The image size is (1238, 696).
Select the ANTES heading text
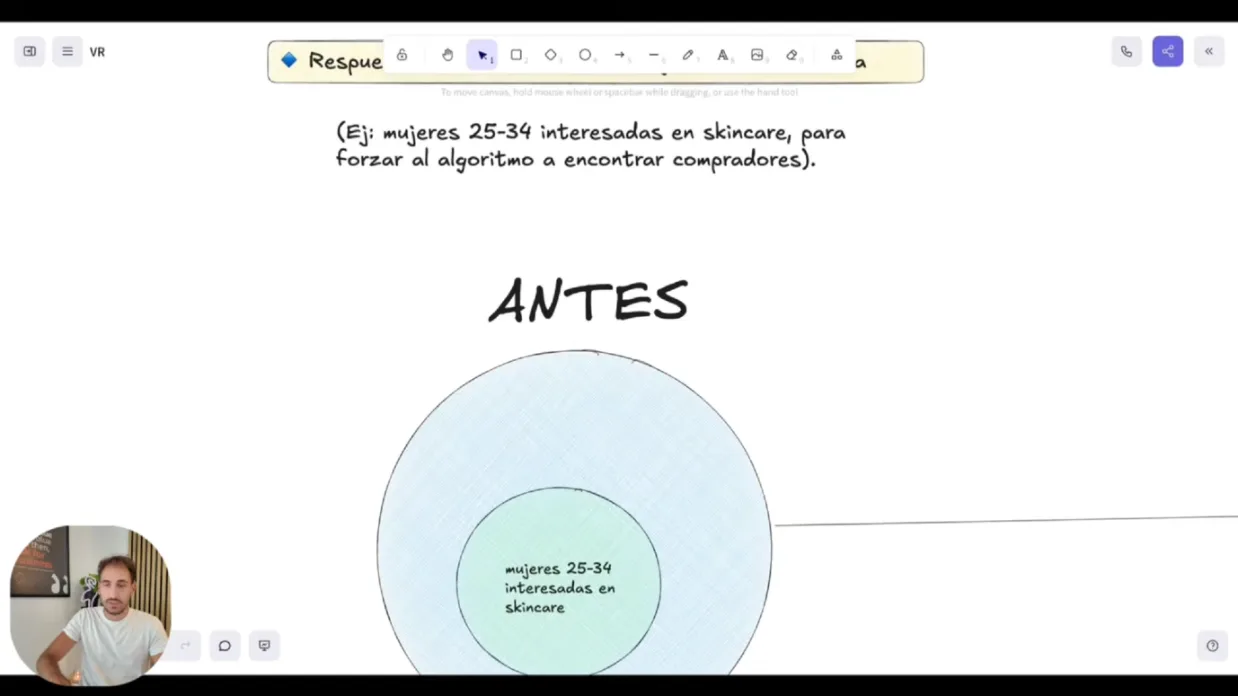click(588, 301)
